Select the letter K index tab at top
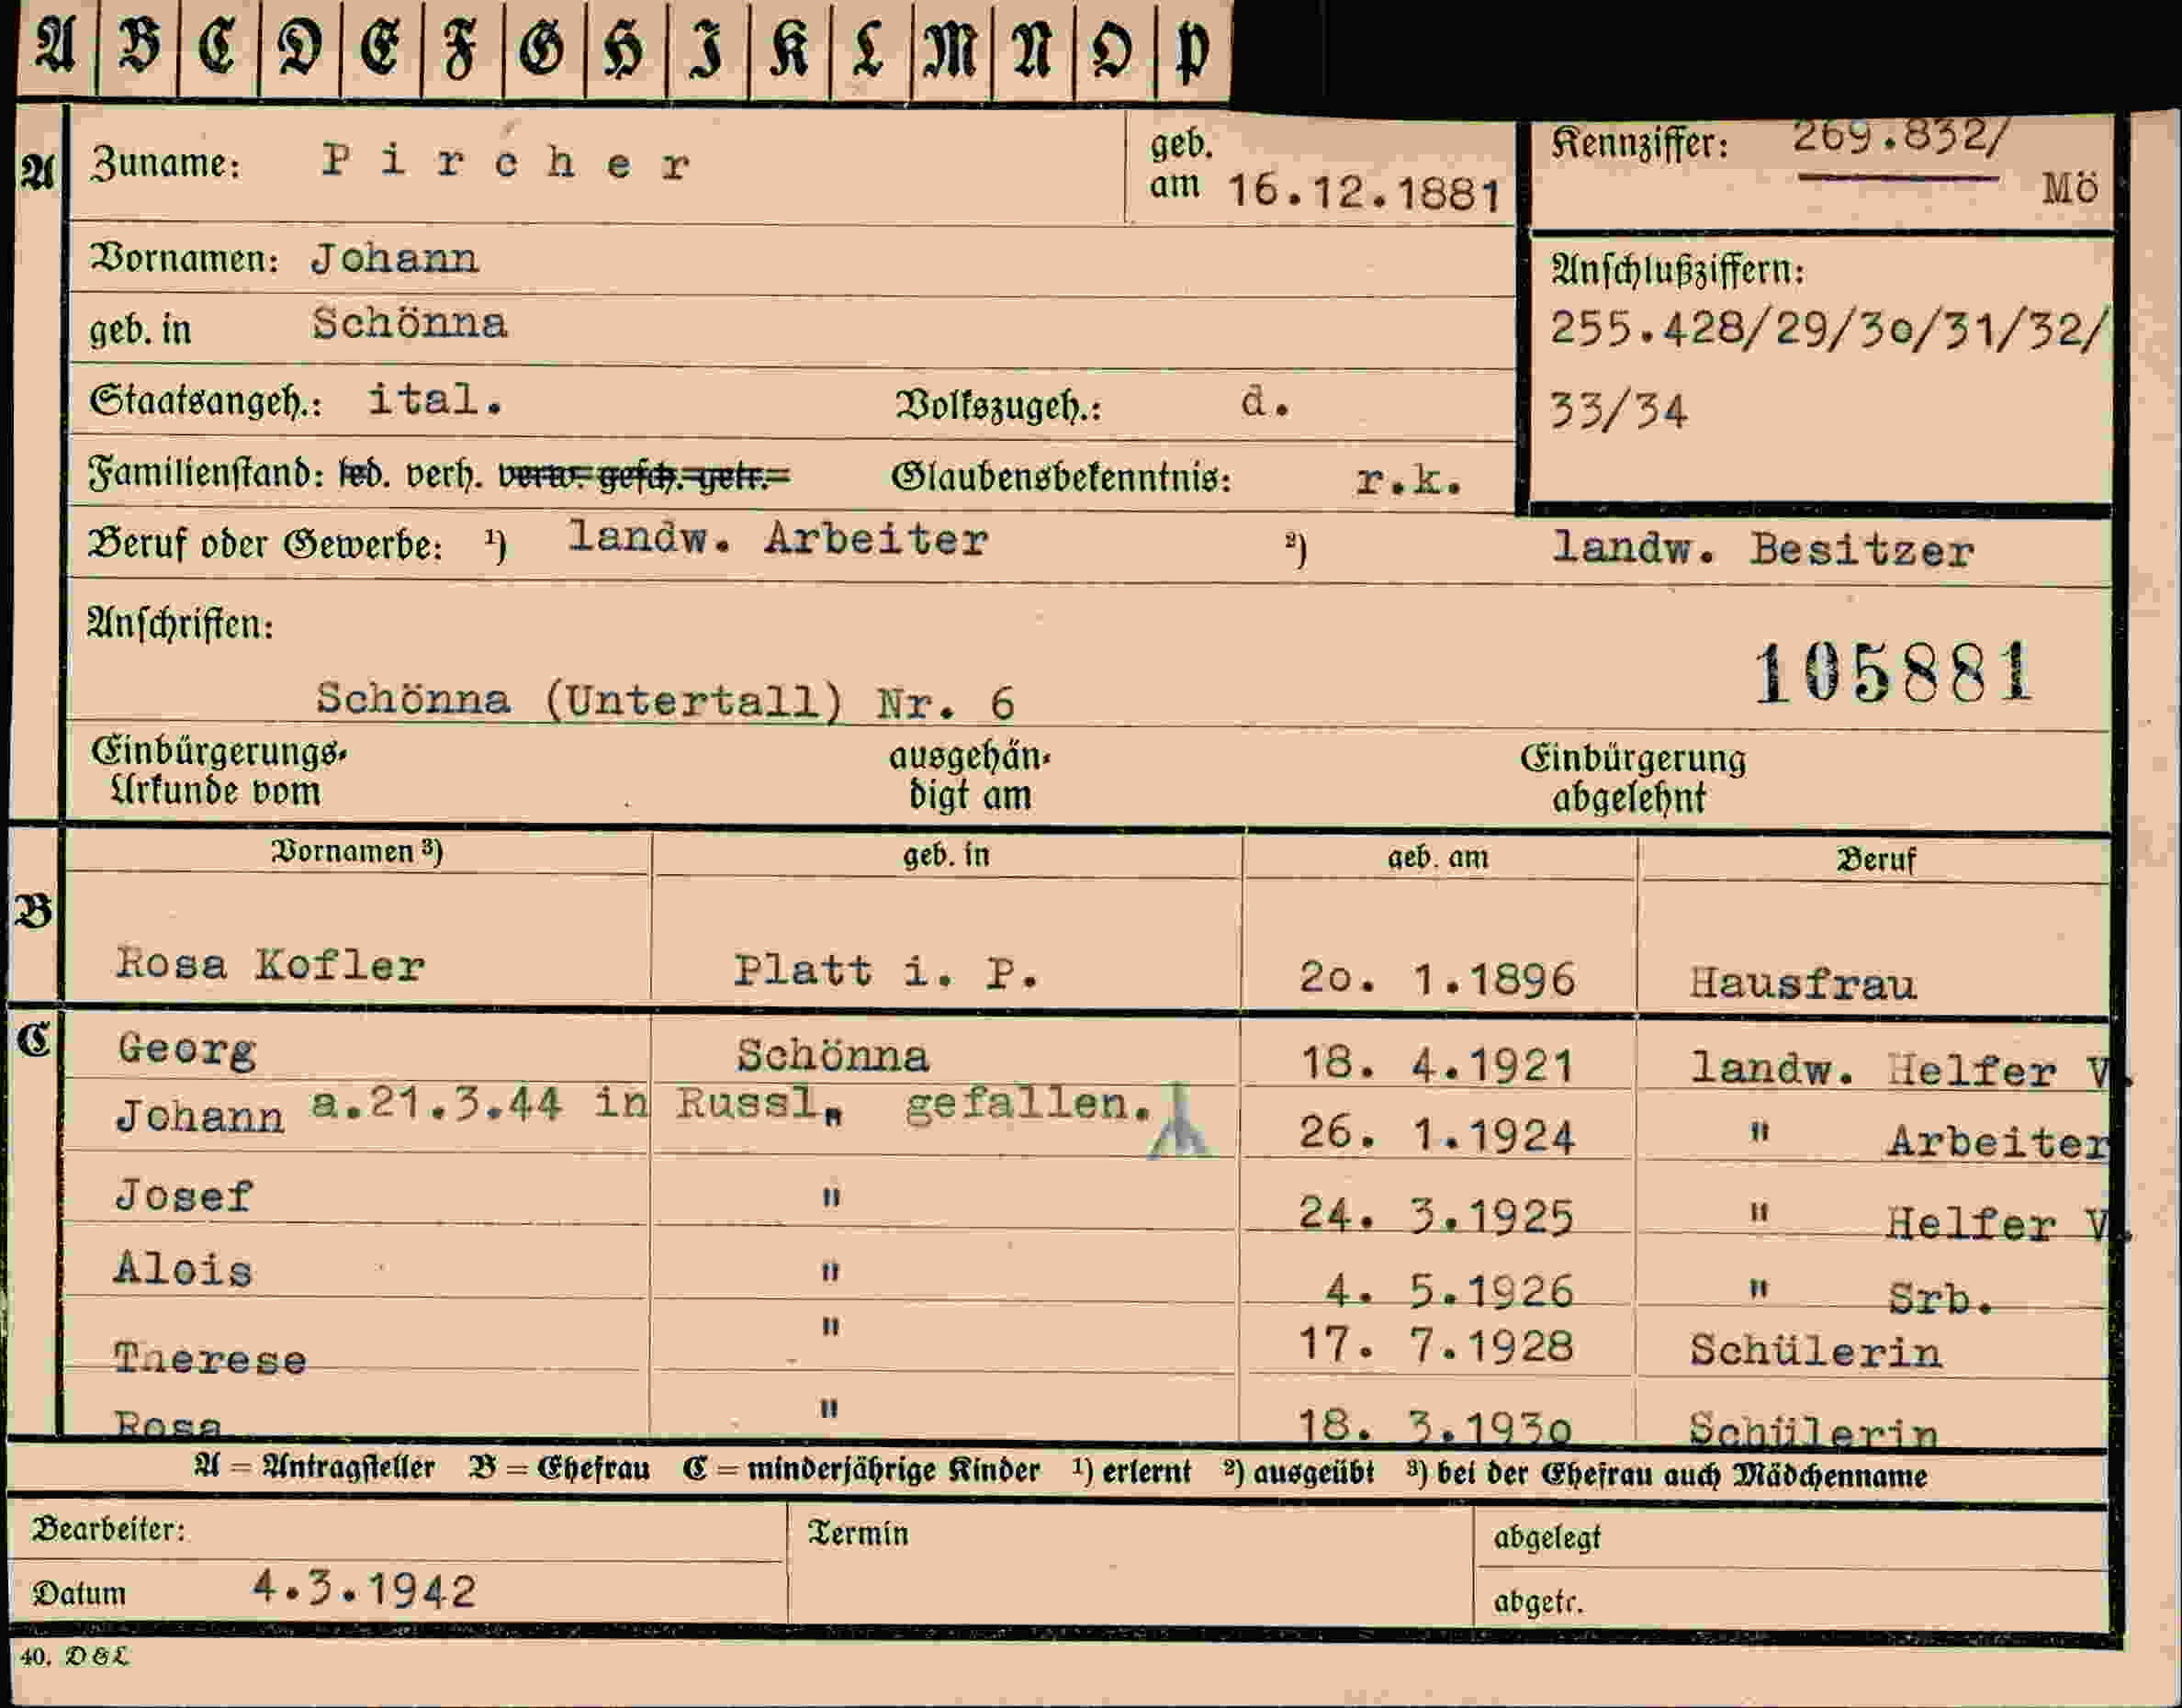 pos(789,48)
